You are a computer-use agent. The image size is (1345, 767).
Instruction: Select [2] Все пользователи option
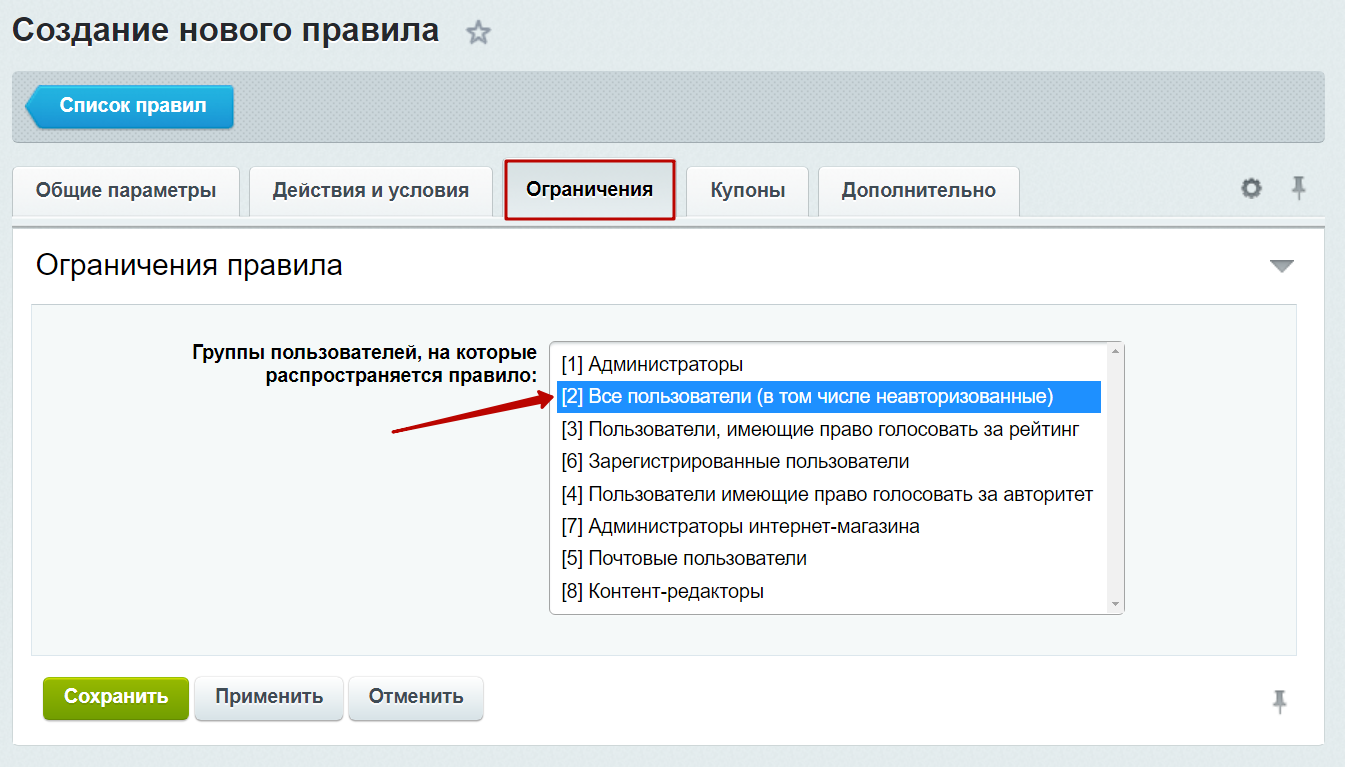click(x=827, y=397)
